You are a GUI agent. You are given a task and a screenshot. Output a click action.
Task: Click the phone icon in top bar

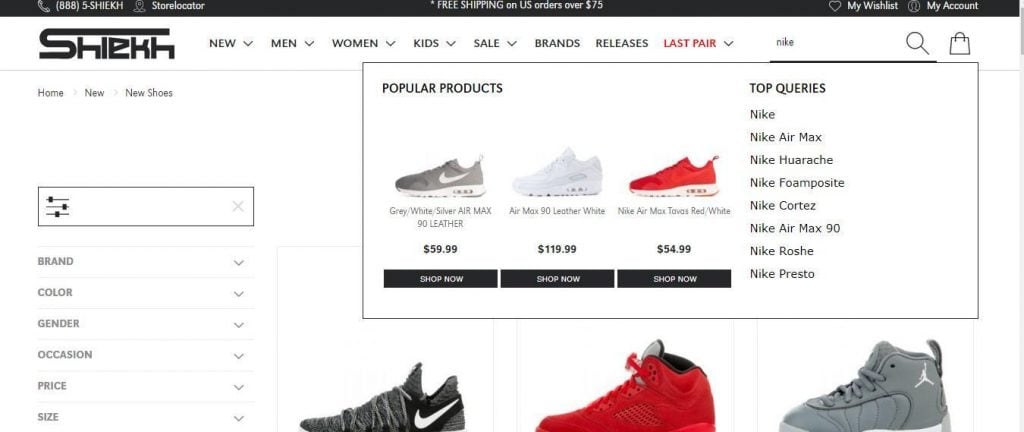coord(44,6)
